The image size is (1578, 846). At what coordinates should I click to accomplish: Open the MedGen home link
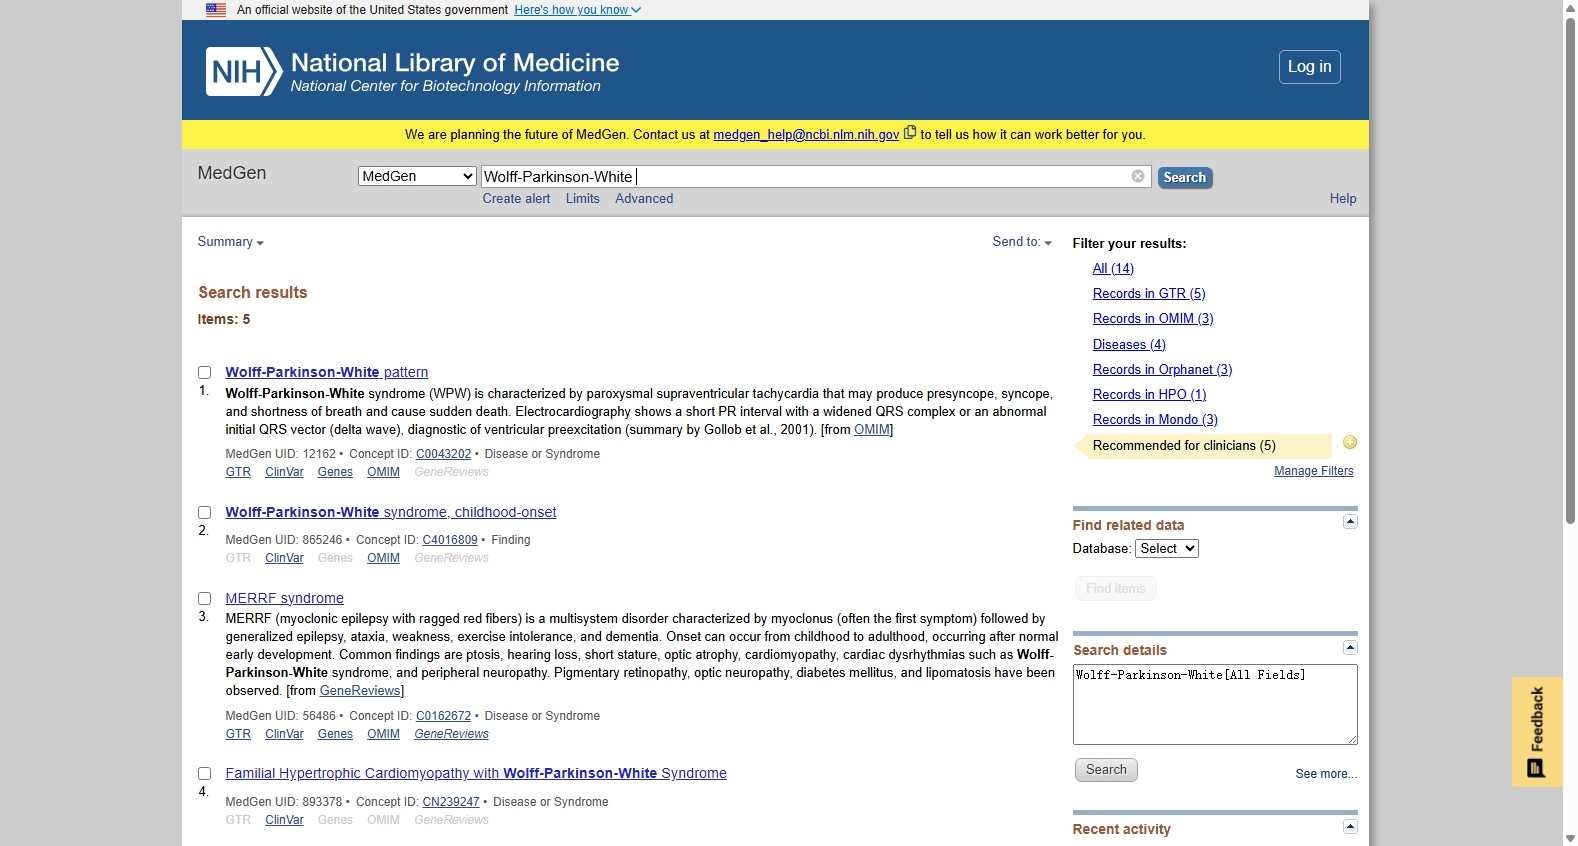pos(232,173)
